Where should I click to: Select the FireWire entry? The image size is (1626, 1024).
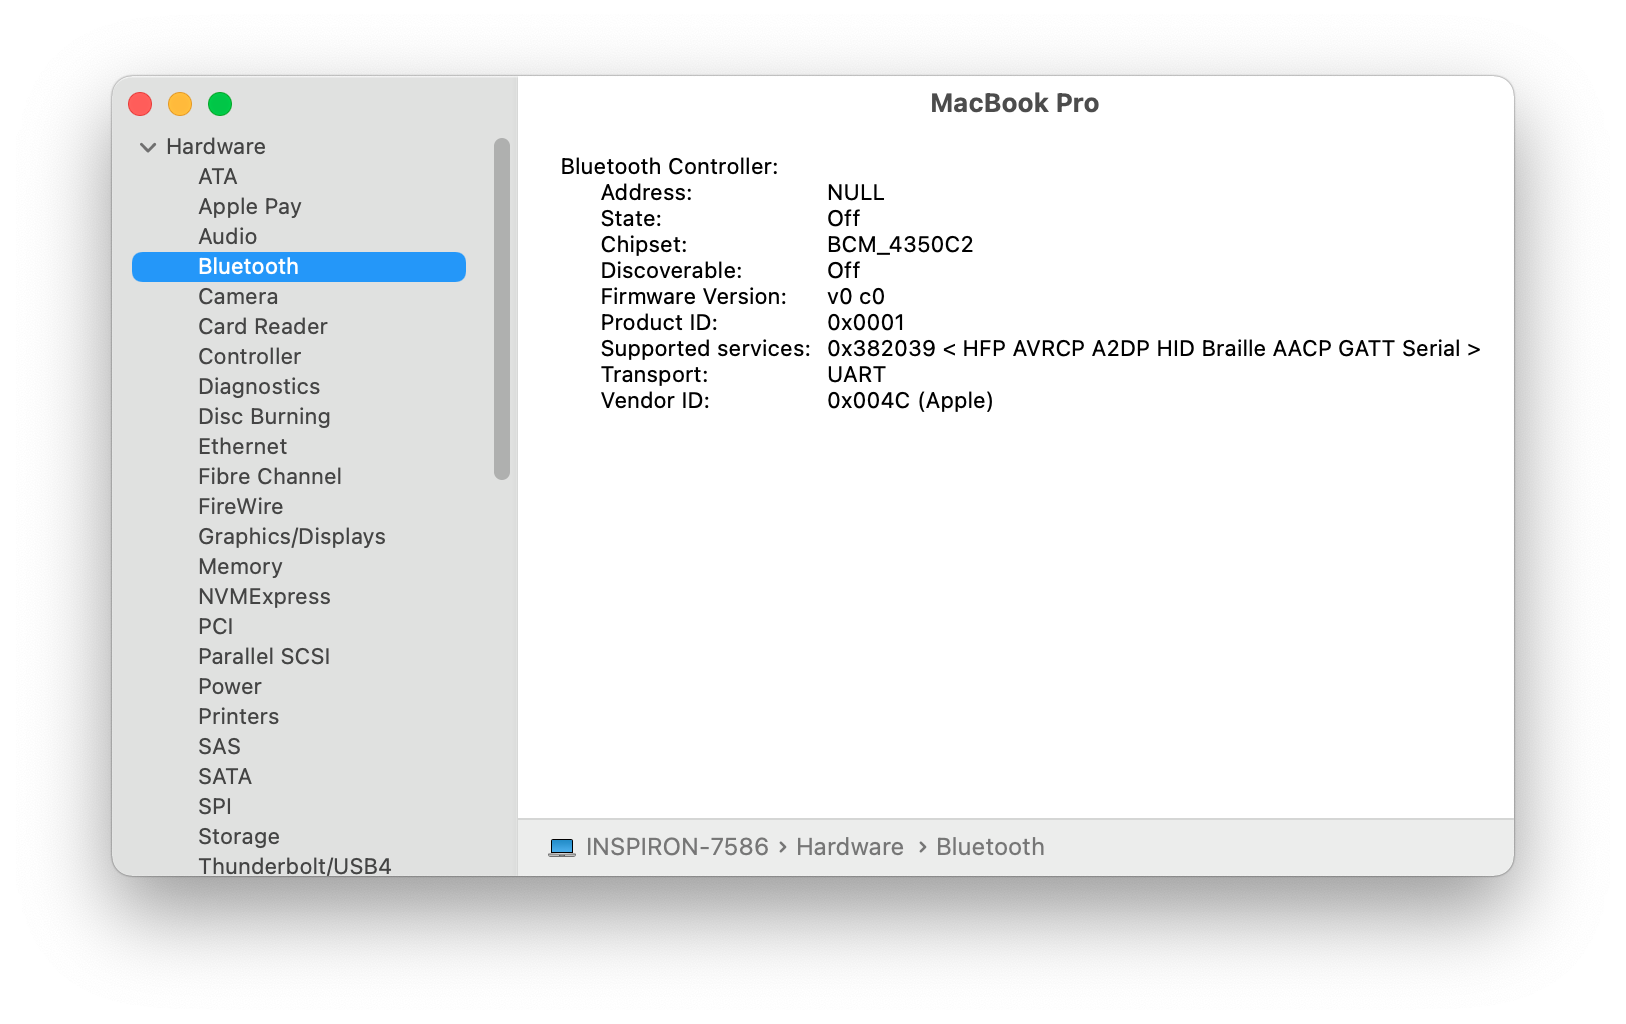click(240, 506)
